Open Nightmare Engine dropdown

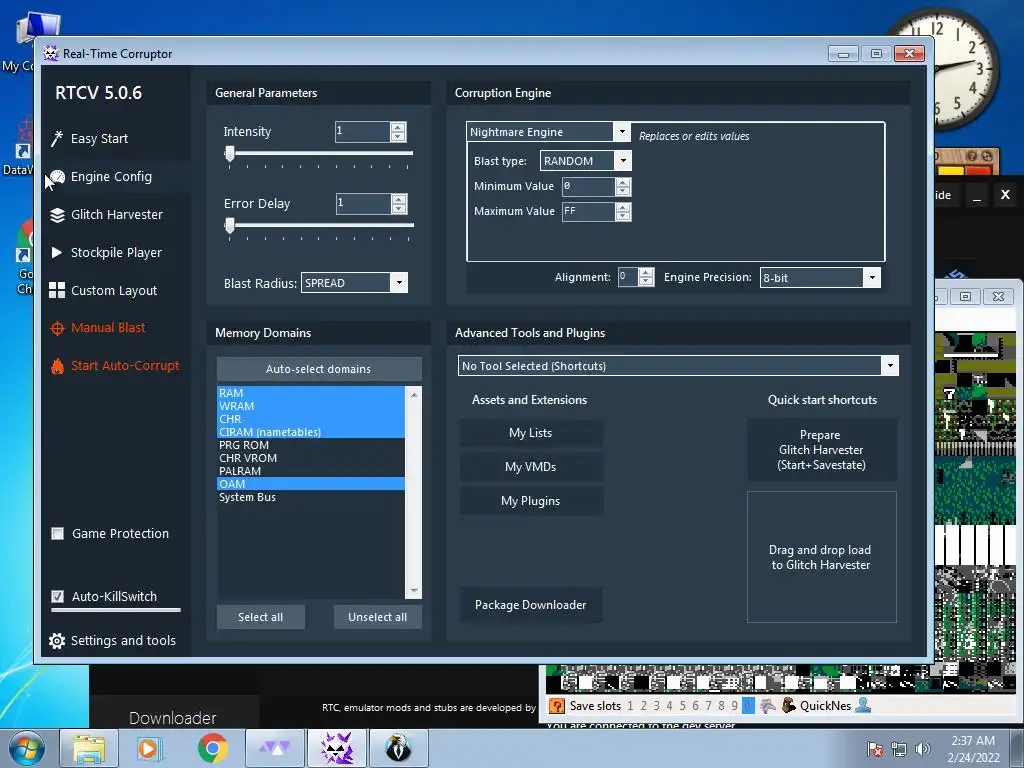tap(622, 132)
